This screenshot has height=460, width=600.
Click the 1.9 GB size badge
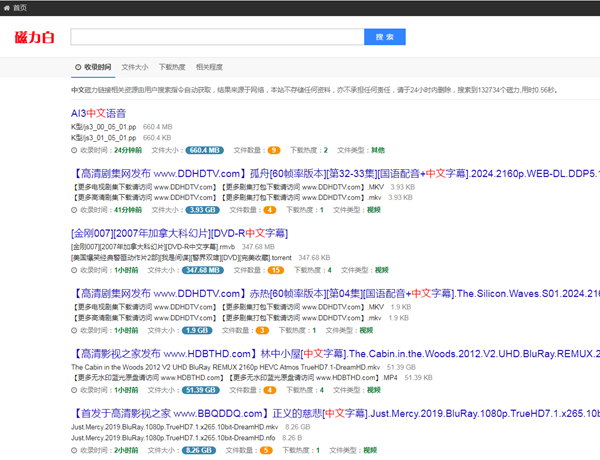click(197, 330)
